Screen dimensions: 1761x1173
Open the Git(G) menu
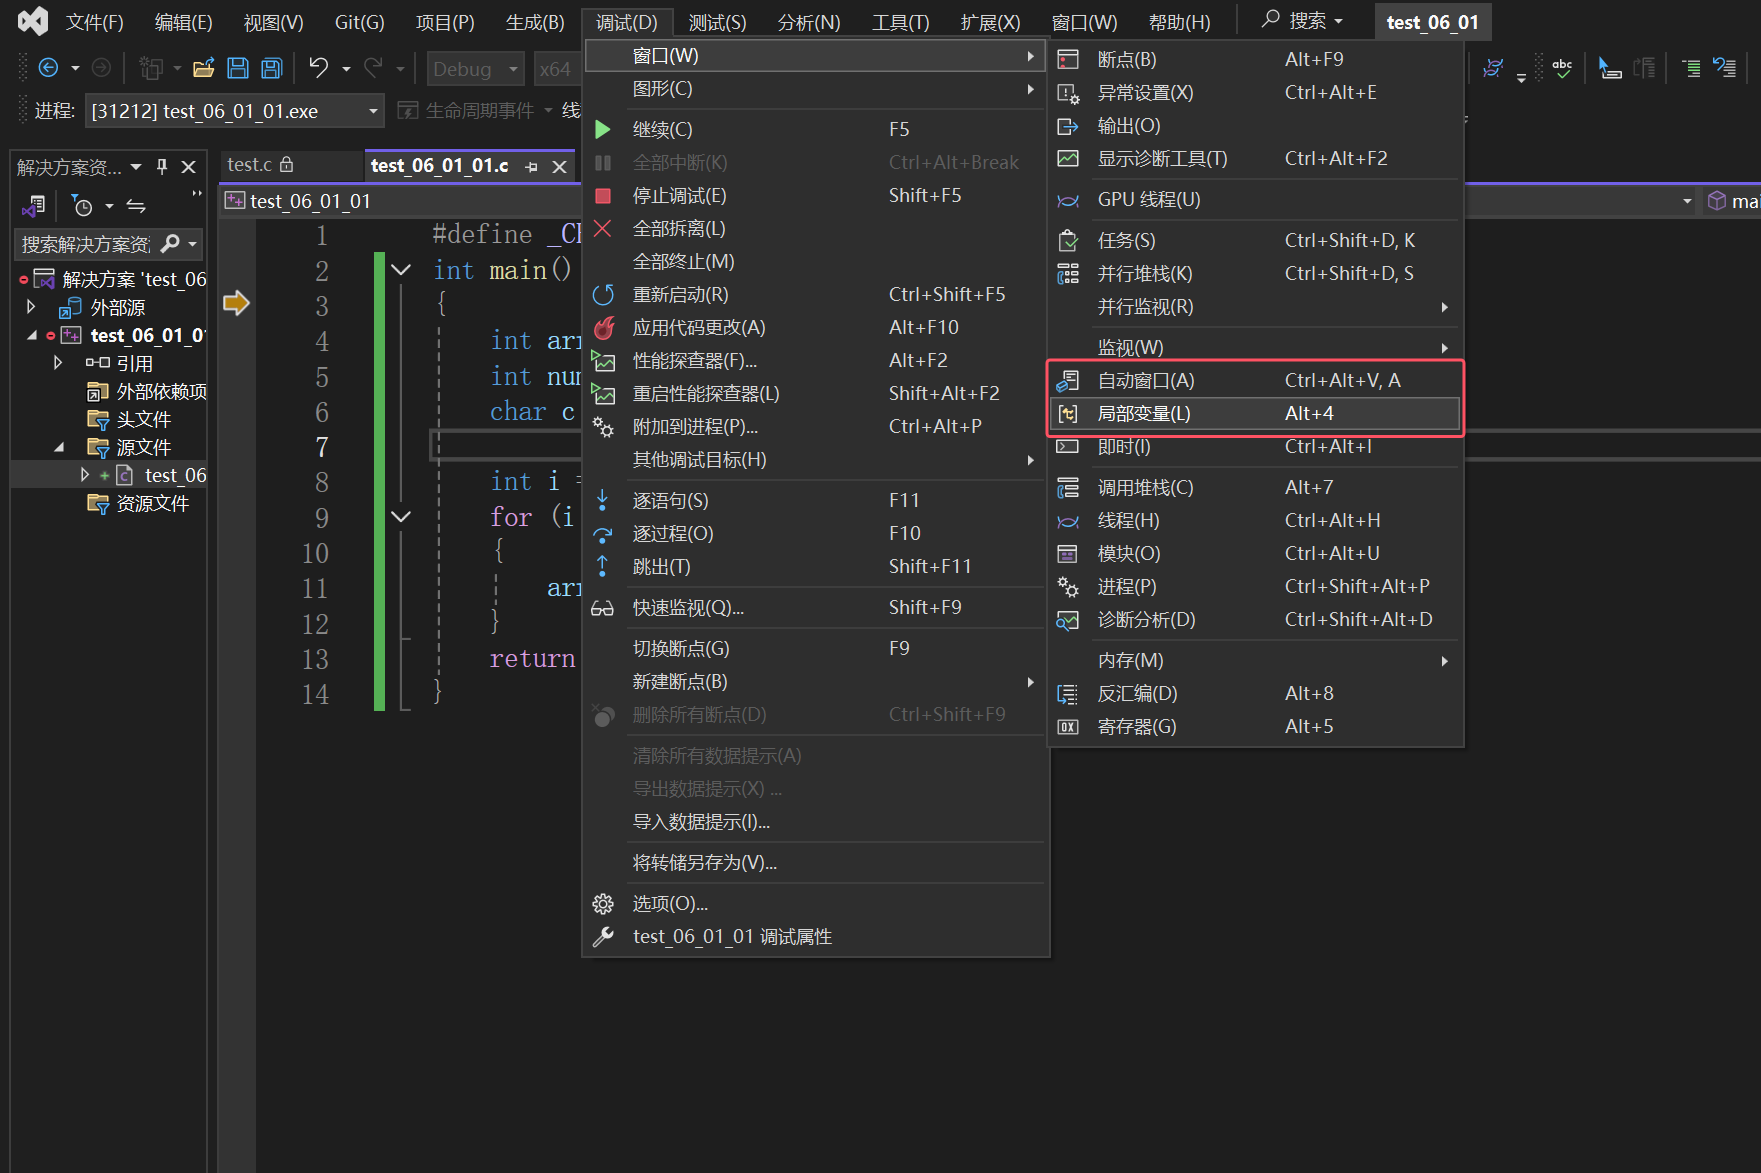click(359, 22)
